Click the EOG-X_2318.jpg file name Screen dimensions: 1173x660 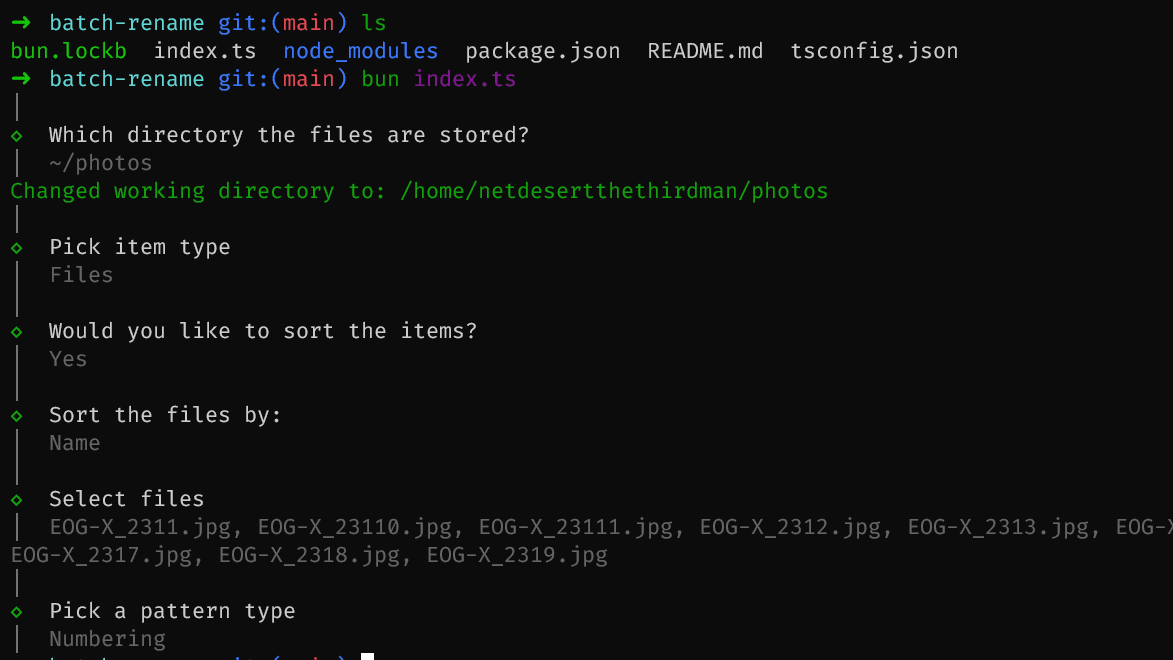[x=309, y=555]
